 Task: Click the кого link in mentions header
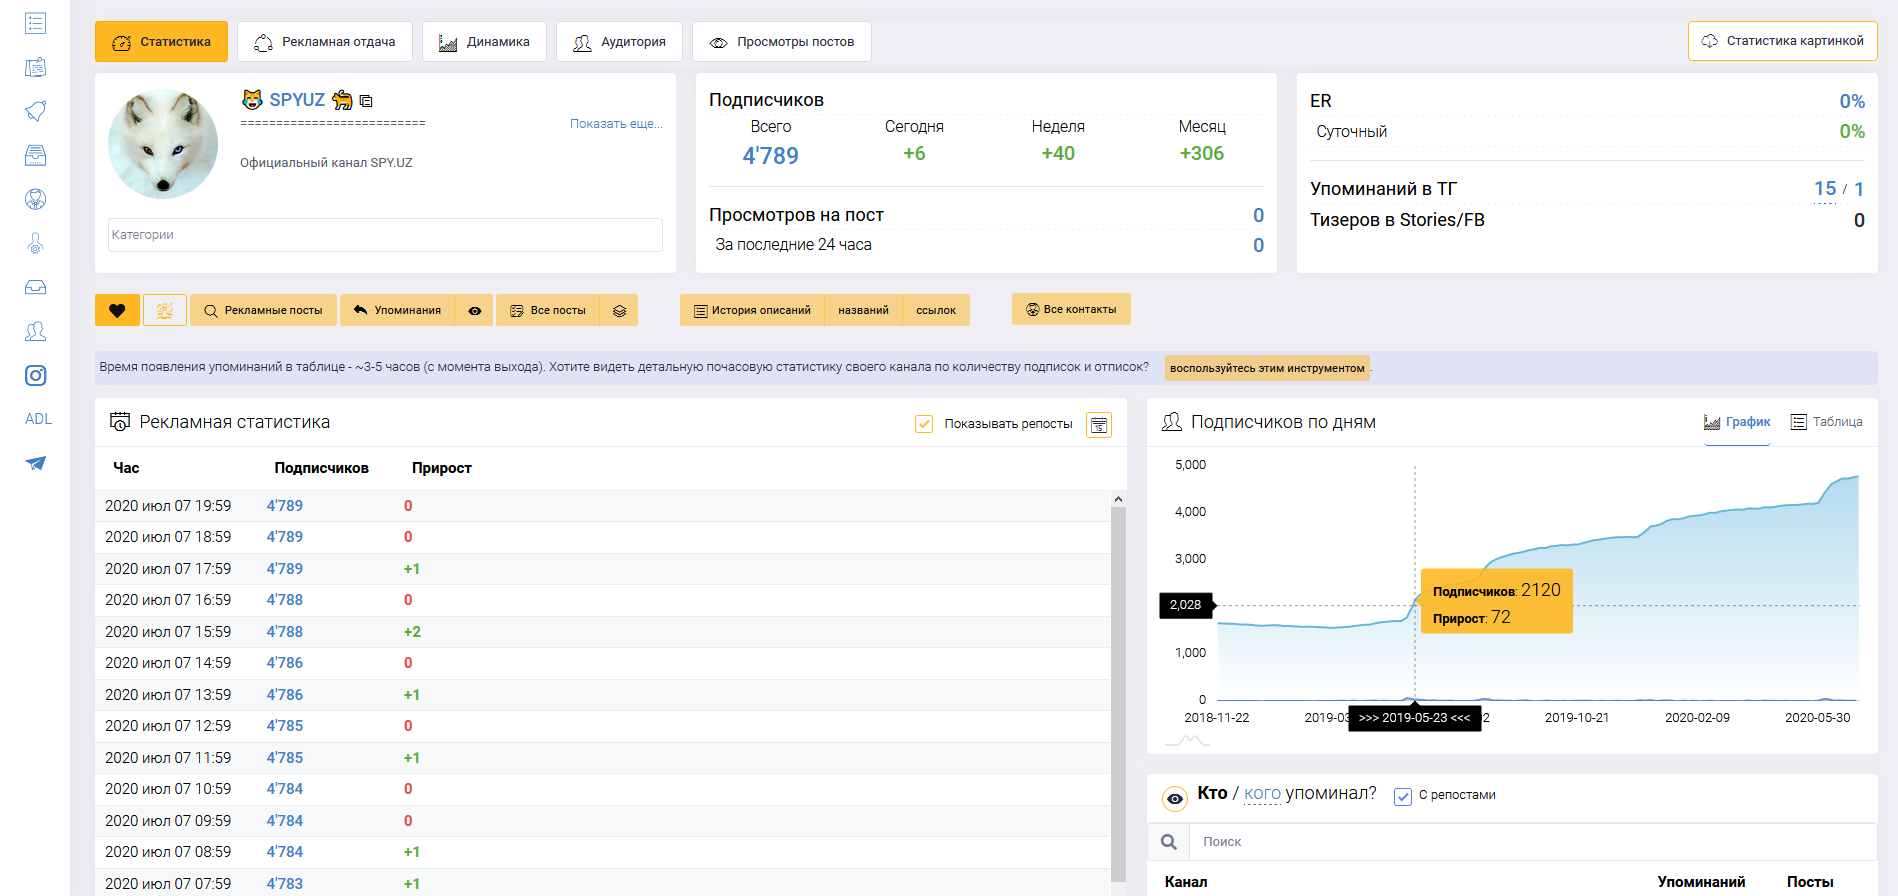(x=1262, y=794)
